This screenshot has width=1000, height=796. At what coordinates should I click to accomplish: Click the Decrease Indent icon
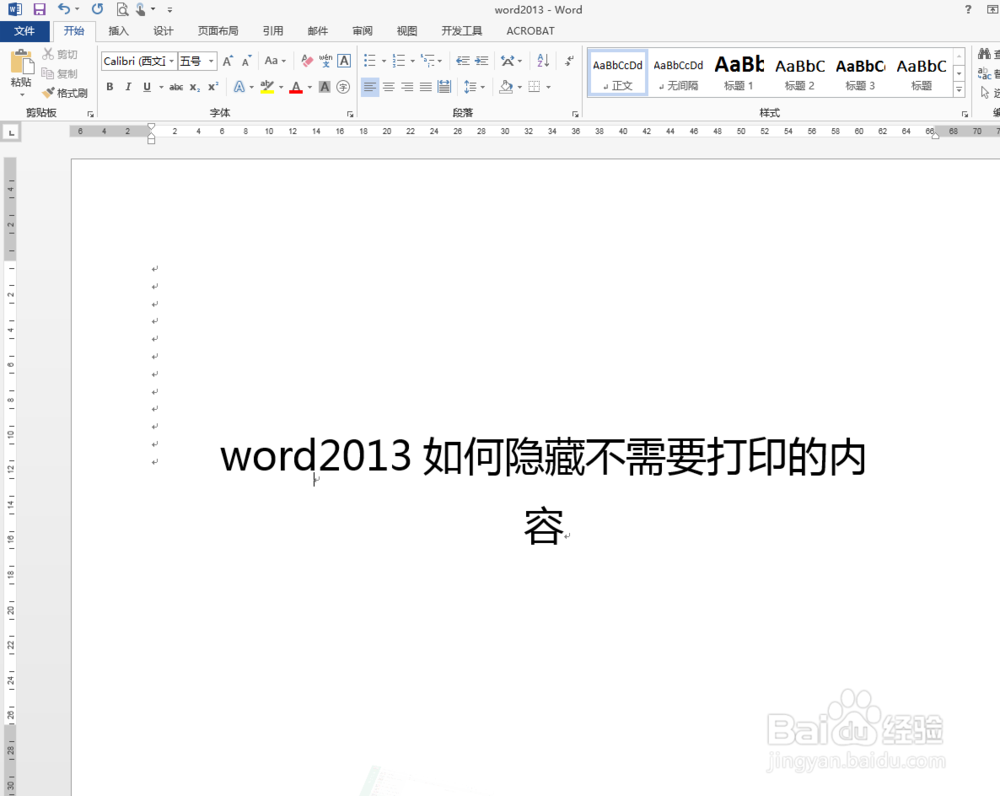coord(463,61)
